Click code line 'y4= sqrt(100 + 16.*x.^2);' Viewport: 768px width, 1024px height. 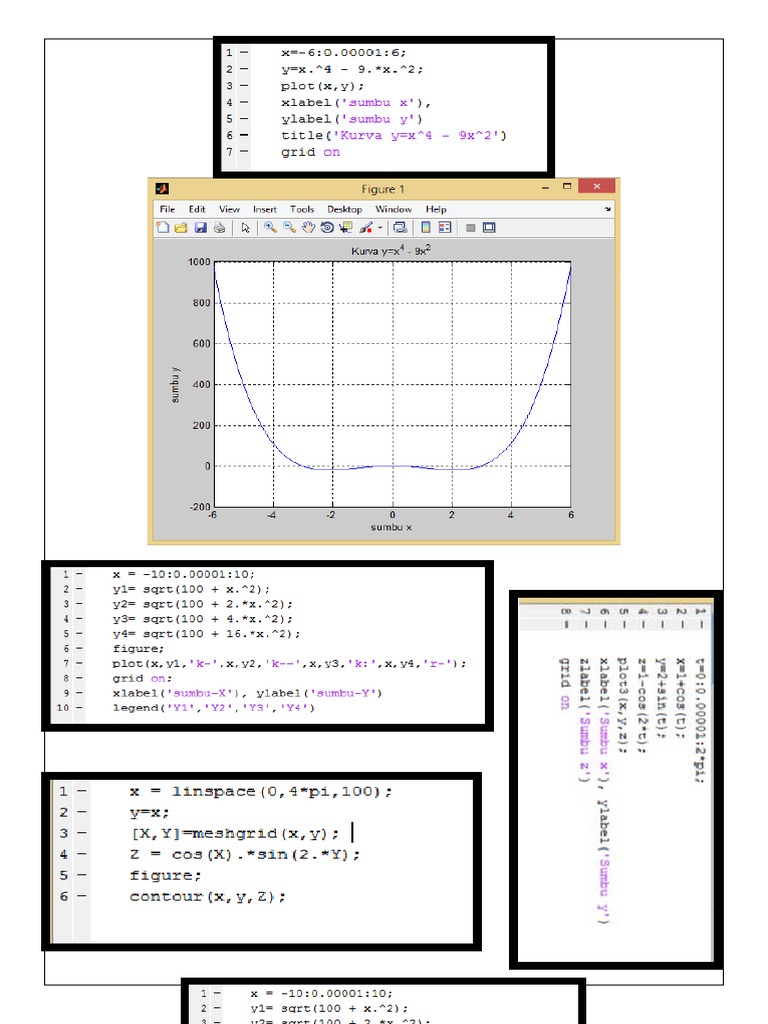coord(206,633)
